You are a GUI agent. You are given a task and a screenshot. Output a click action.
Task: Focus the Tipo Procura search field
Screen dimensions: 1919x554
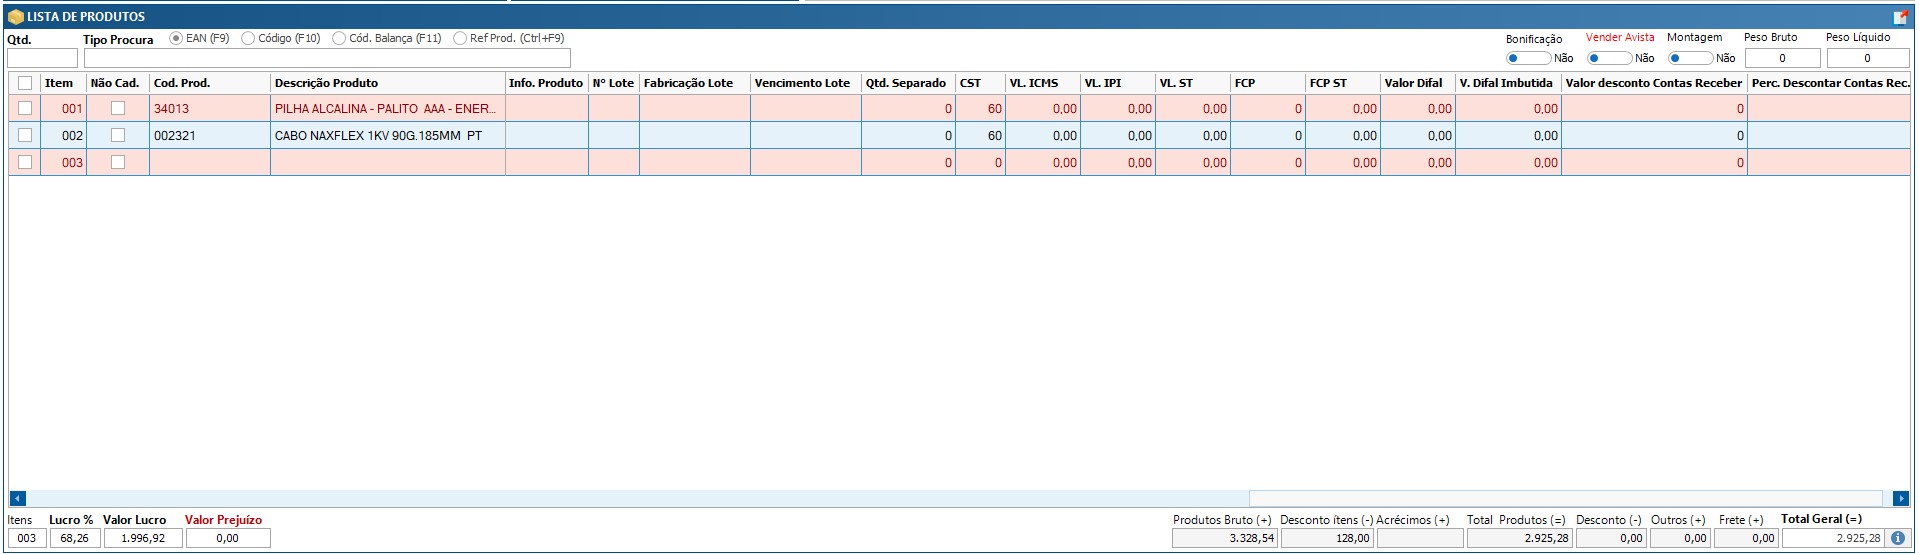[x=326, y=58]
